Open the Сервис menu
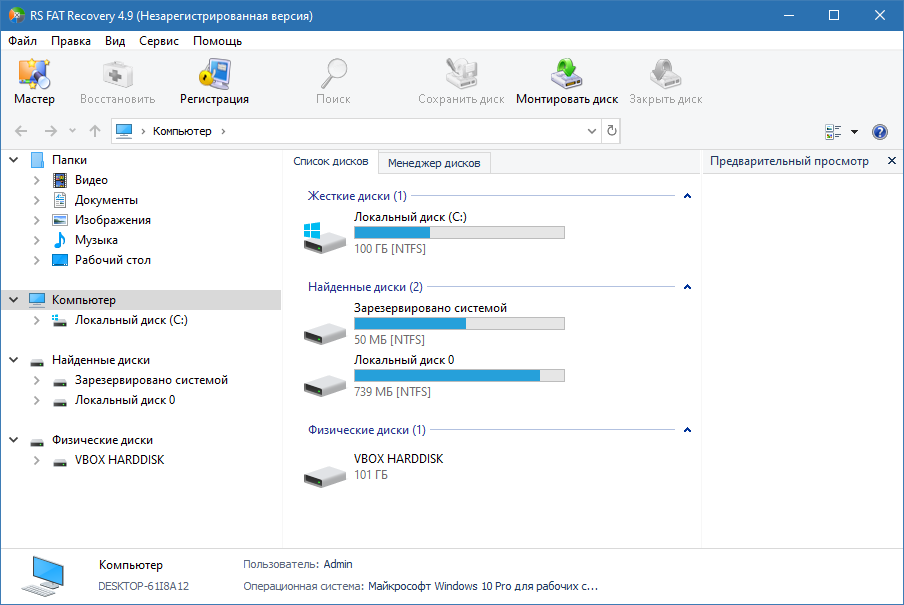Image resolution: width=904 pixels, height=605 pixels. point(159,41)
